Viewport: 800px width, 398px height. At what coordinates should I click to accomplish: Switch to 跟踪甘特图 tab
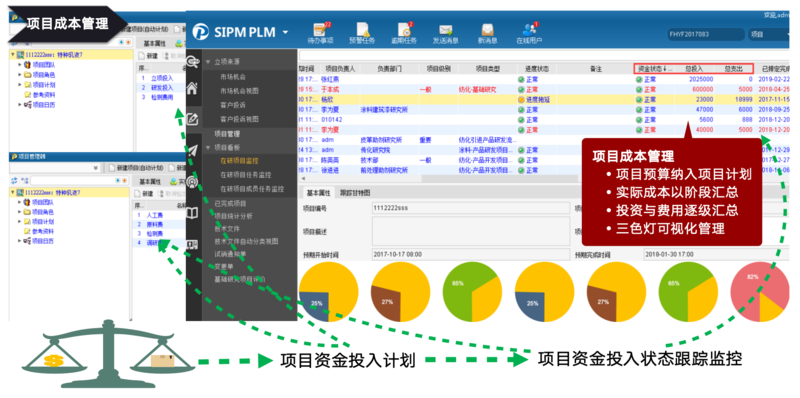(355, 193)
